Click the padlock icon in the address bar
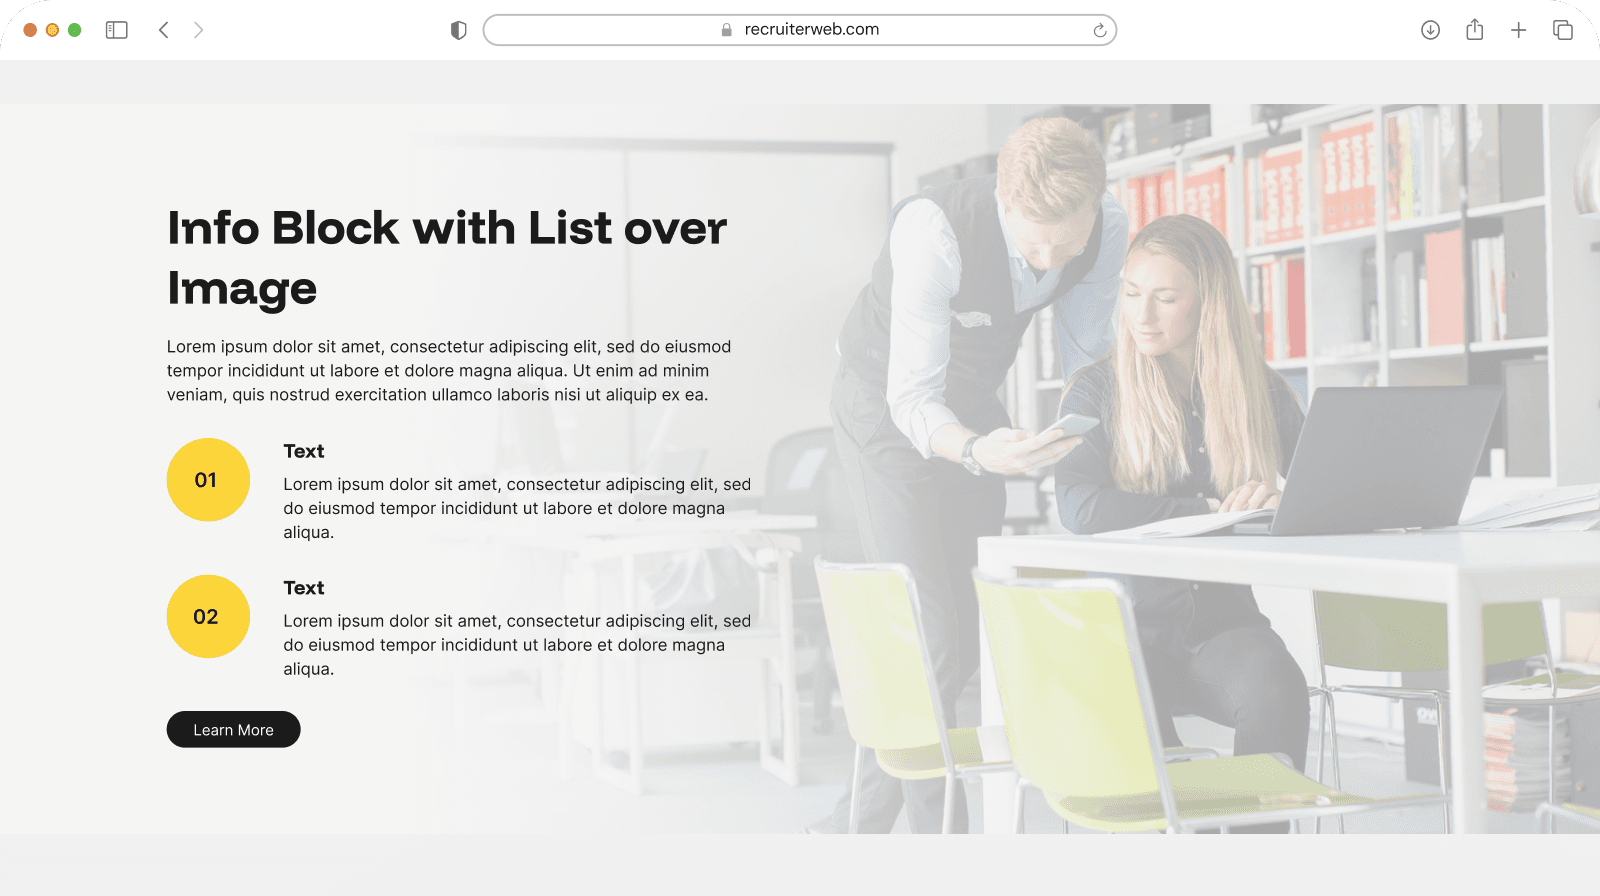1600x896 pixels. pos(727,30)
